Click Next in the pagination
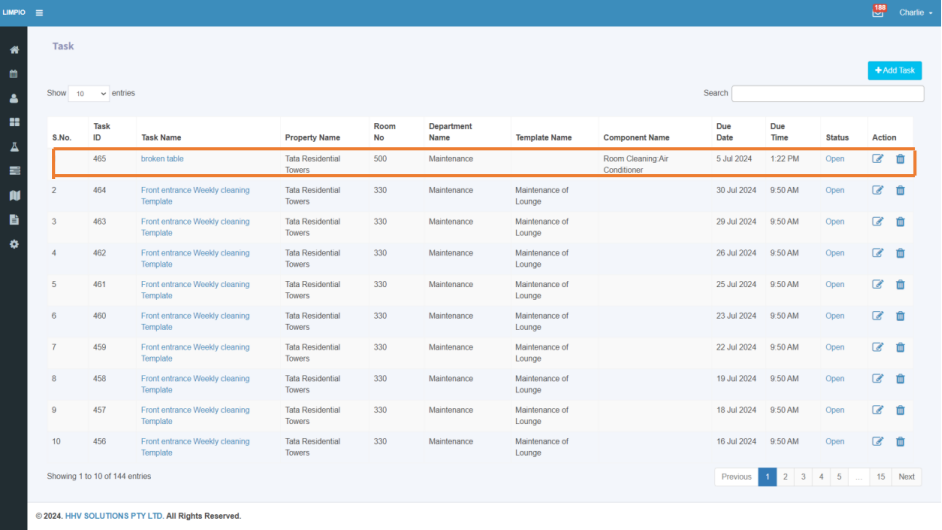This screenshot has width=942, height=530. point(907,477)
